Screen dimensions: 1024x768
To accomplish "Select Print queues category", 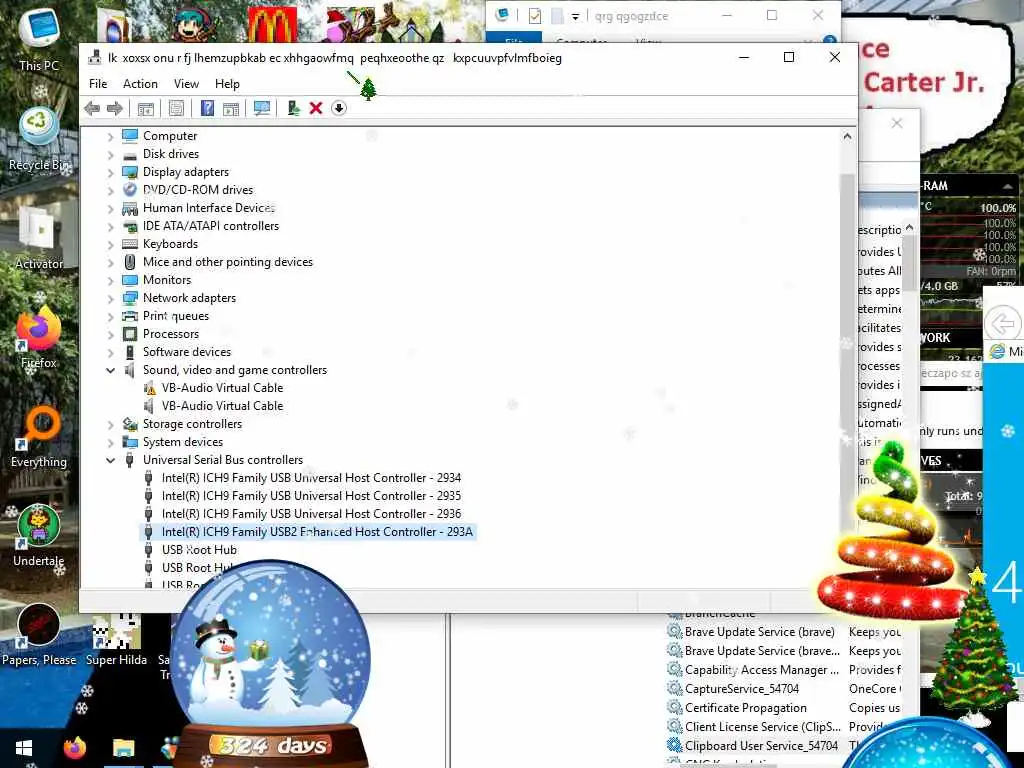I will coord(176,316).
